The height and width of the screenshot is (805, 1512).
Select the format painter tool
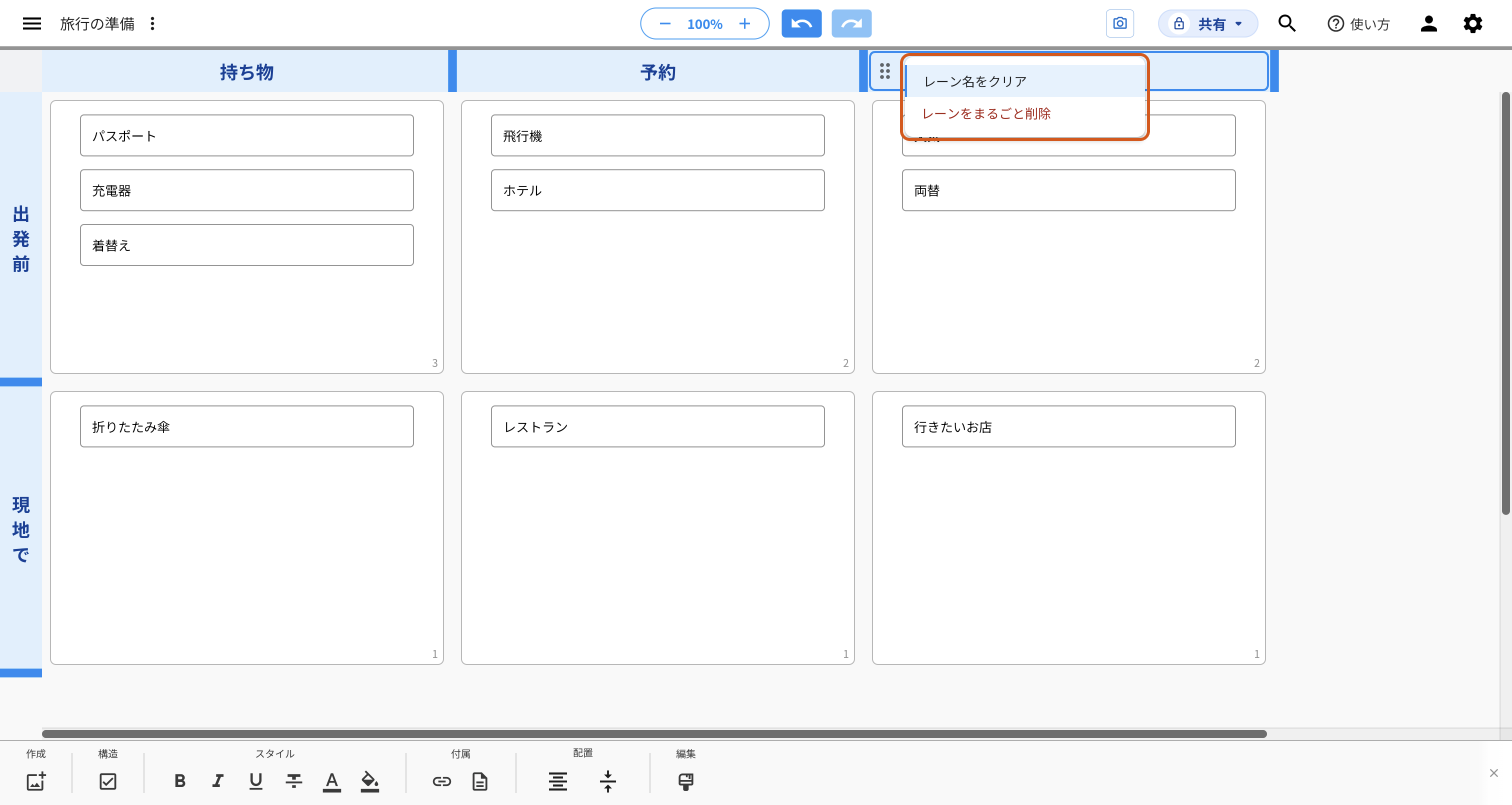pyautogui.click(x=686, y=781)
